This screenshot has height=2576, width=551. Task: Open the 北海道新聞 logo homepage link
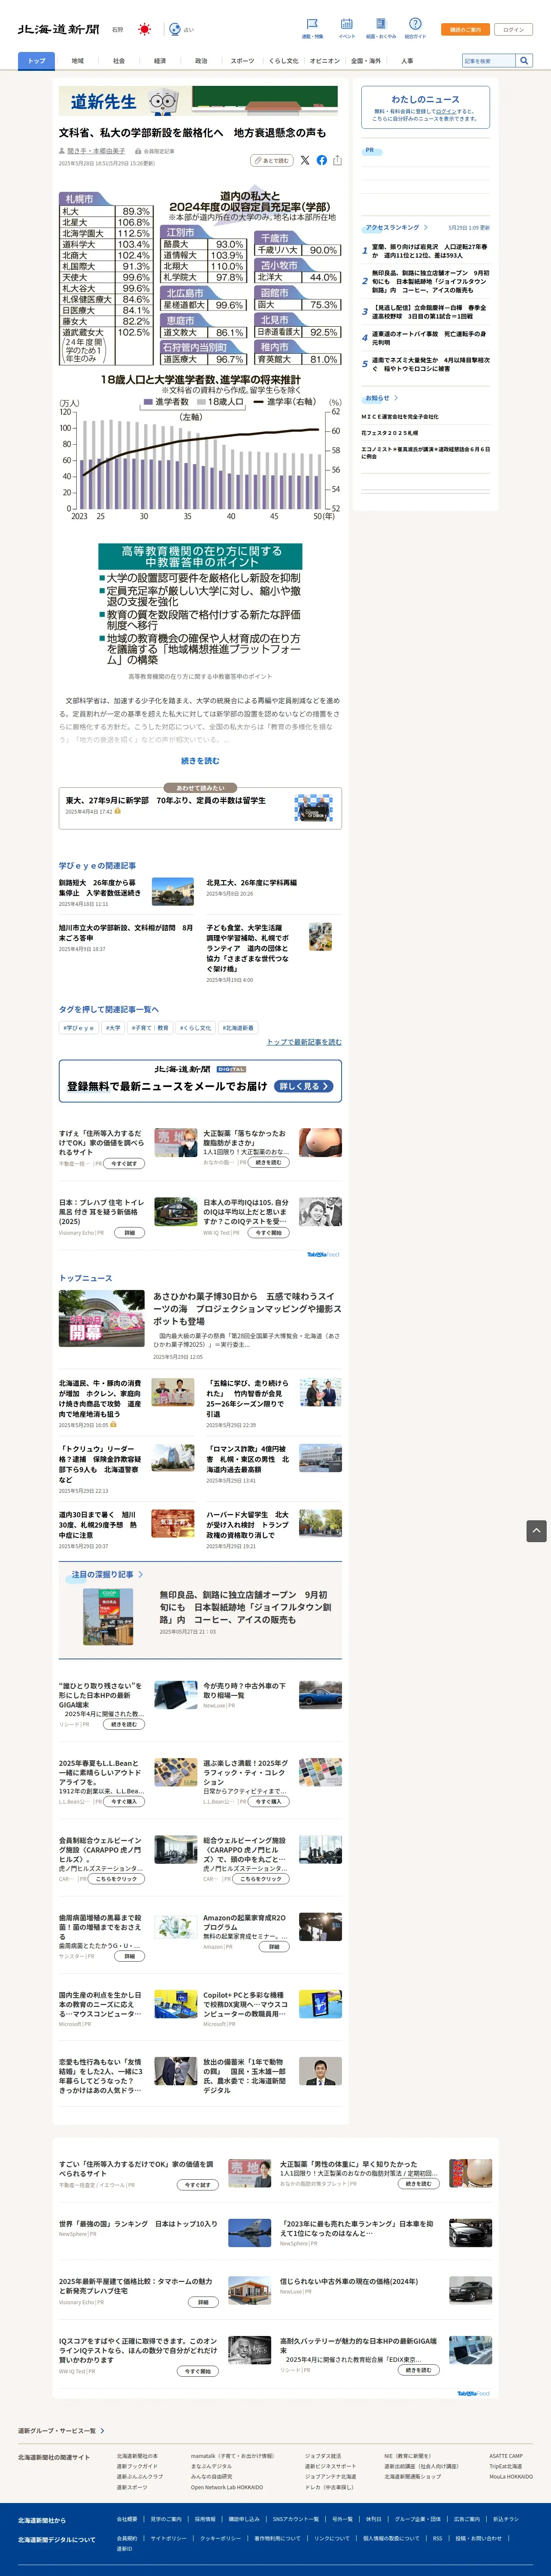coord(58,29)
